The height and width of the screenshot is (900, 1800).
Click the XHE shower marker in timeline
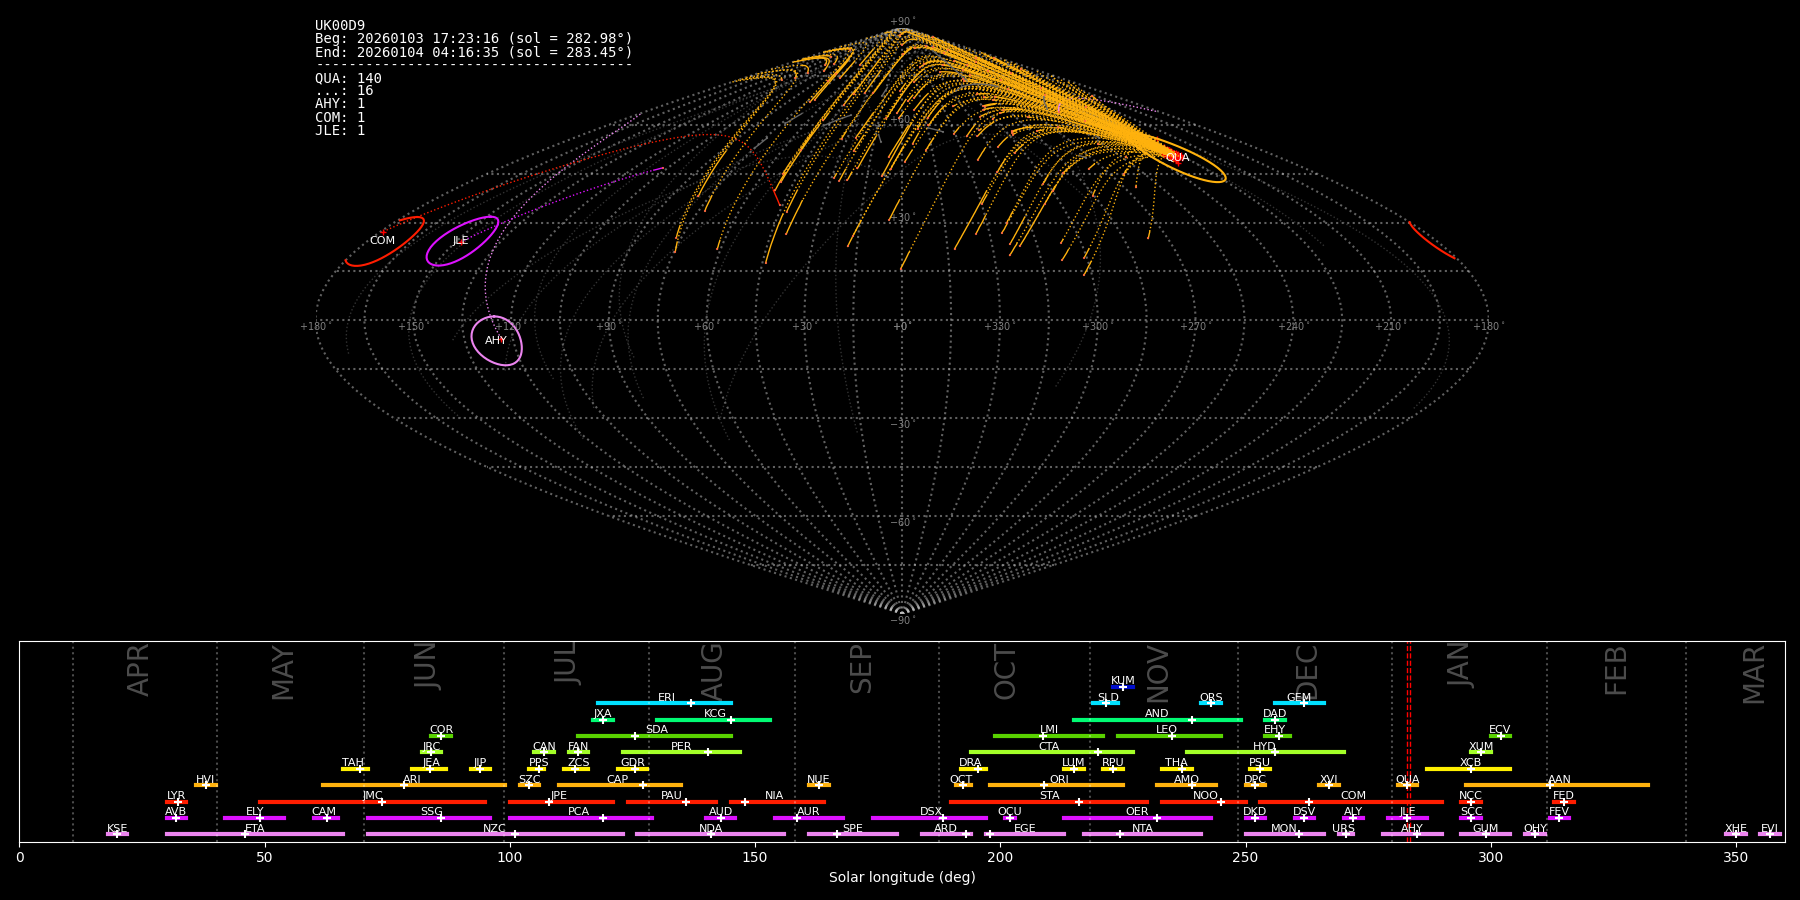pyautogui.click(x=1735, y=832)
